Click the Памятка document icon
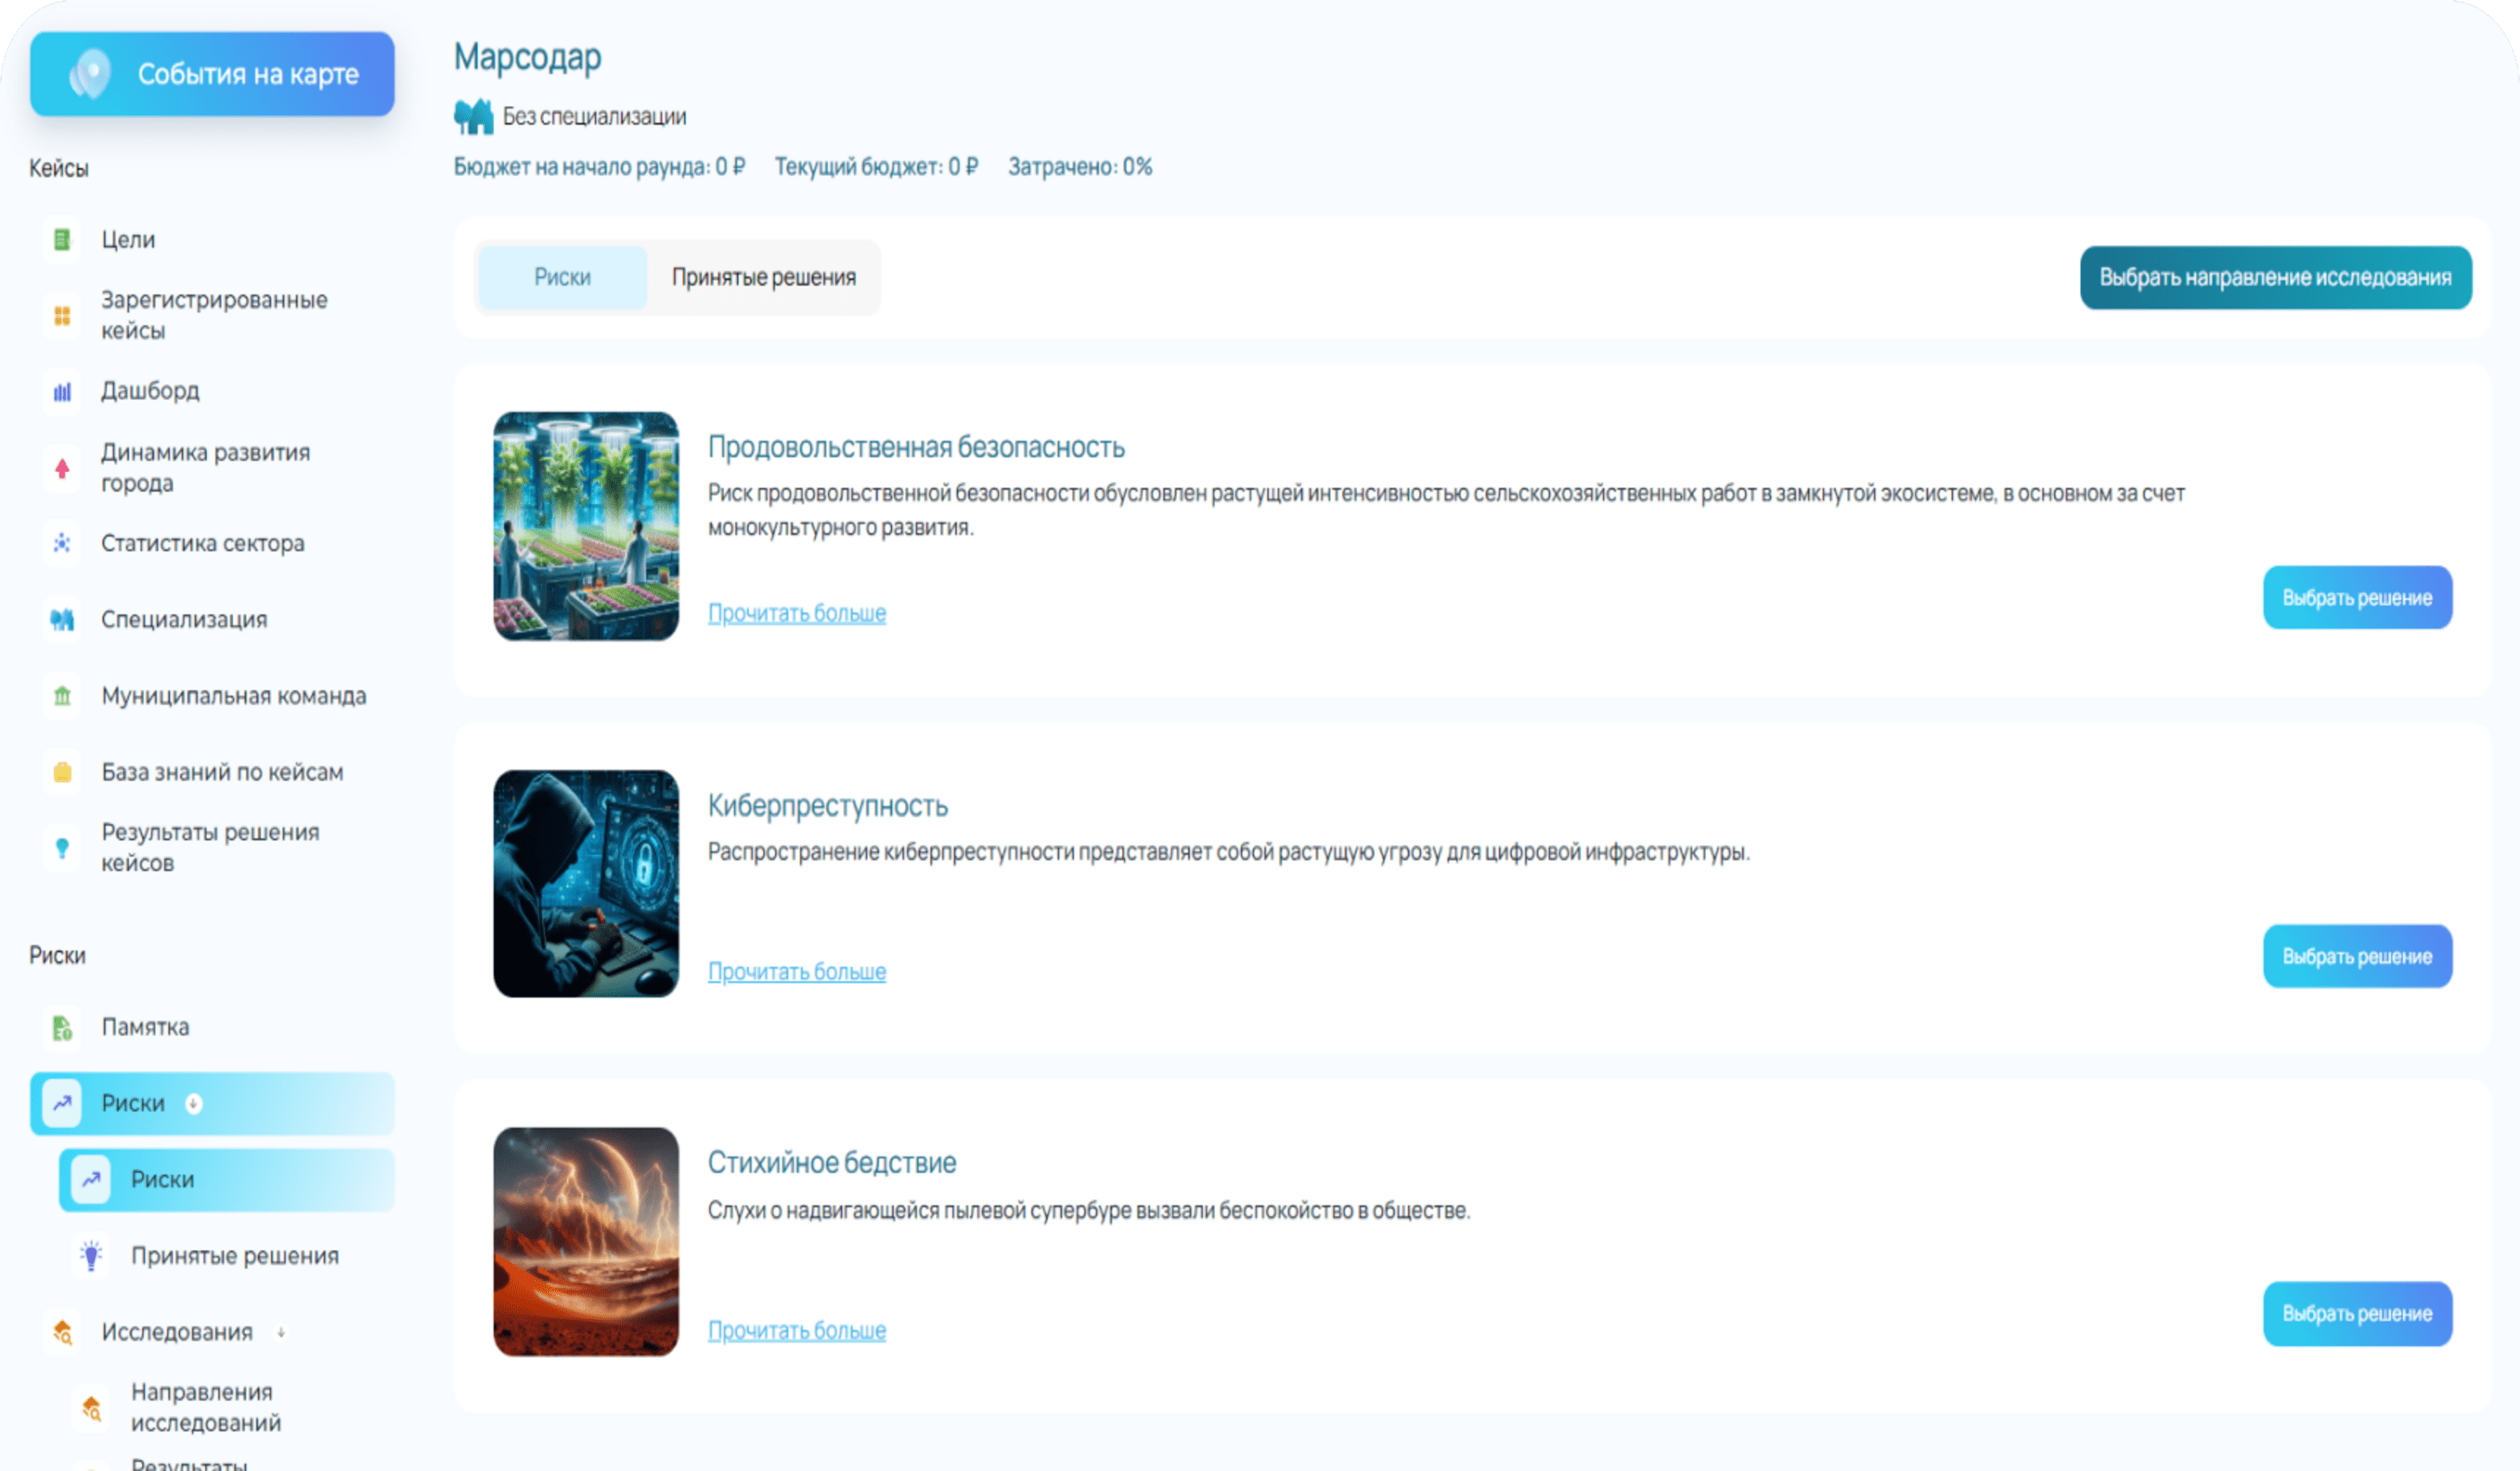 pos(62,1027)
